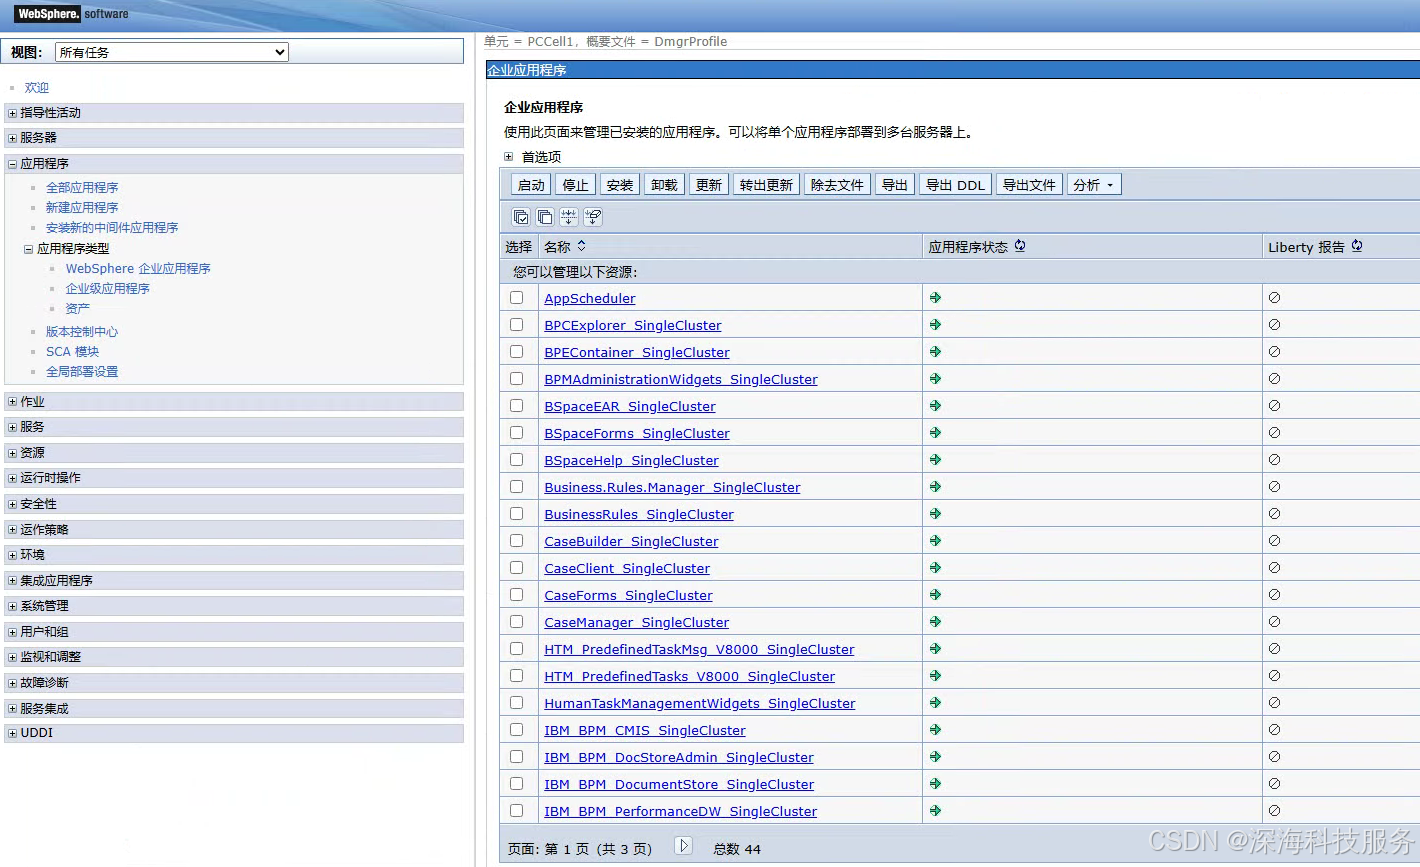
Task: Click the Show Filter View icon
Action: [x=569, y=217]
